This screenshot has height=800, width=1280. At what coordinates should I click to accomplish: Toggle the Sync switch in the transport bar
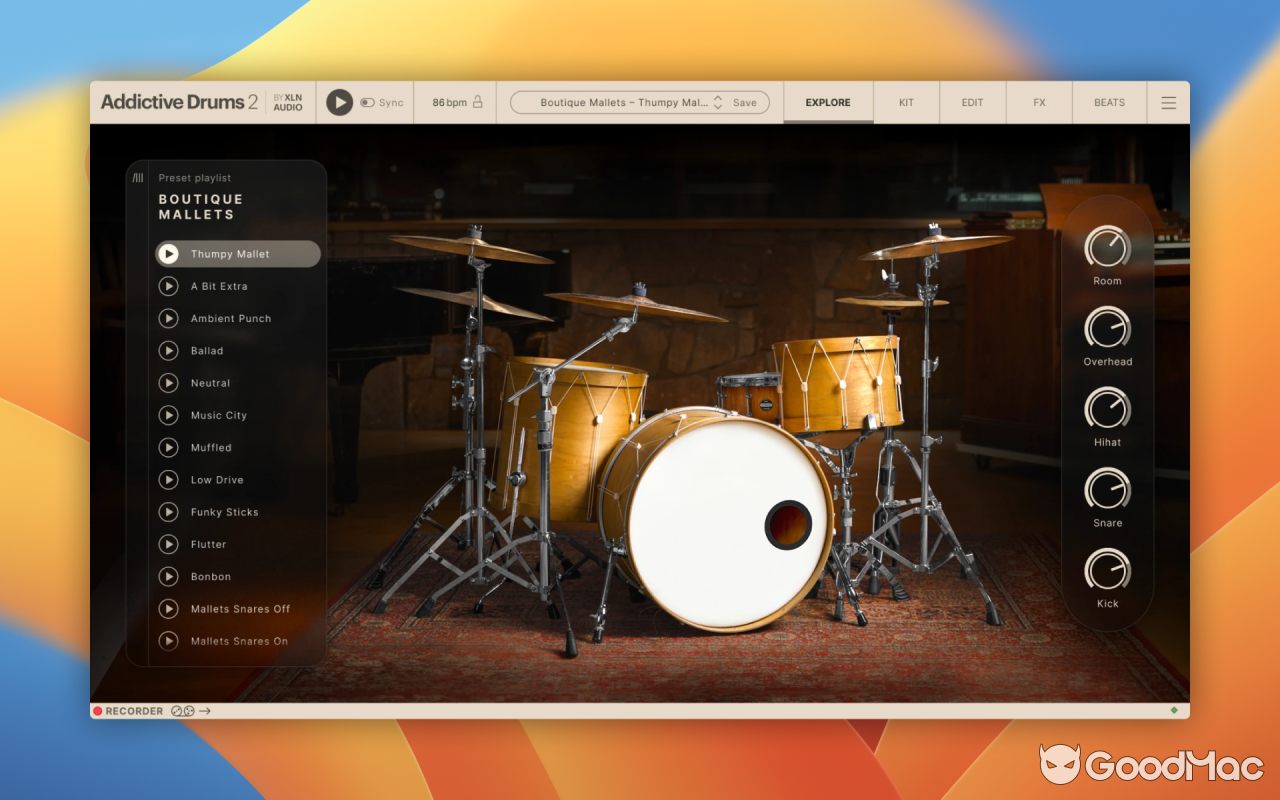tap(366, 101)
